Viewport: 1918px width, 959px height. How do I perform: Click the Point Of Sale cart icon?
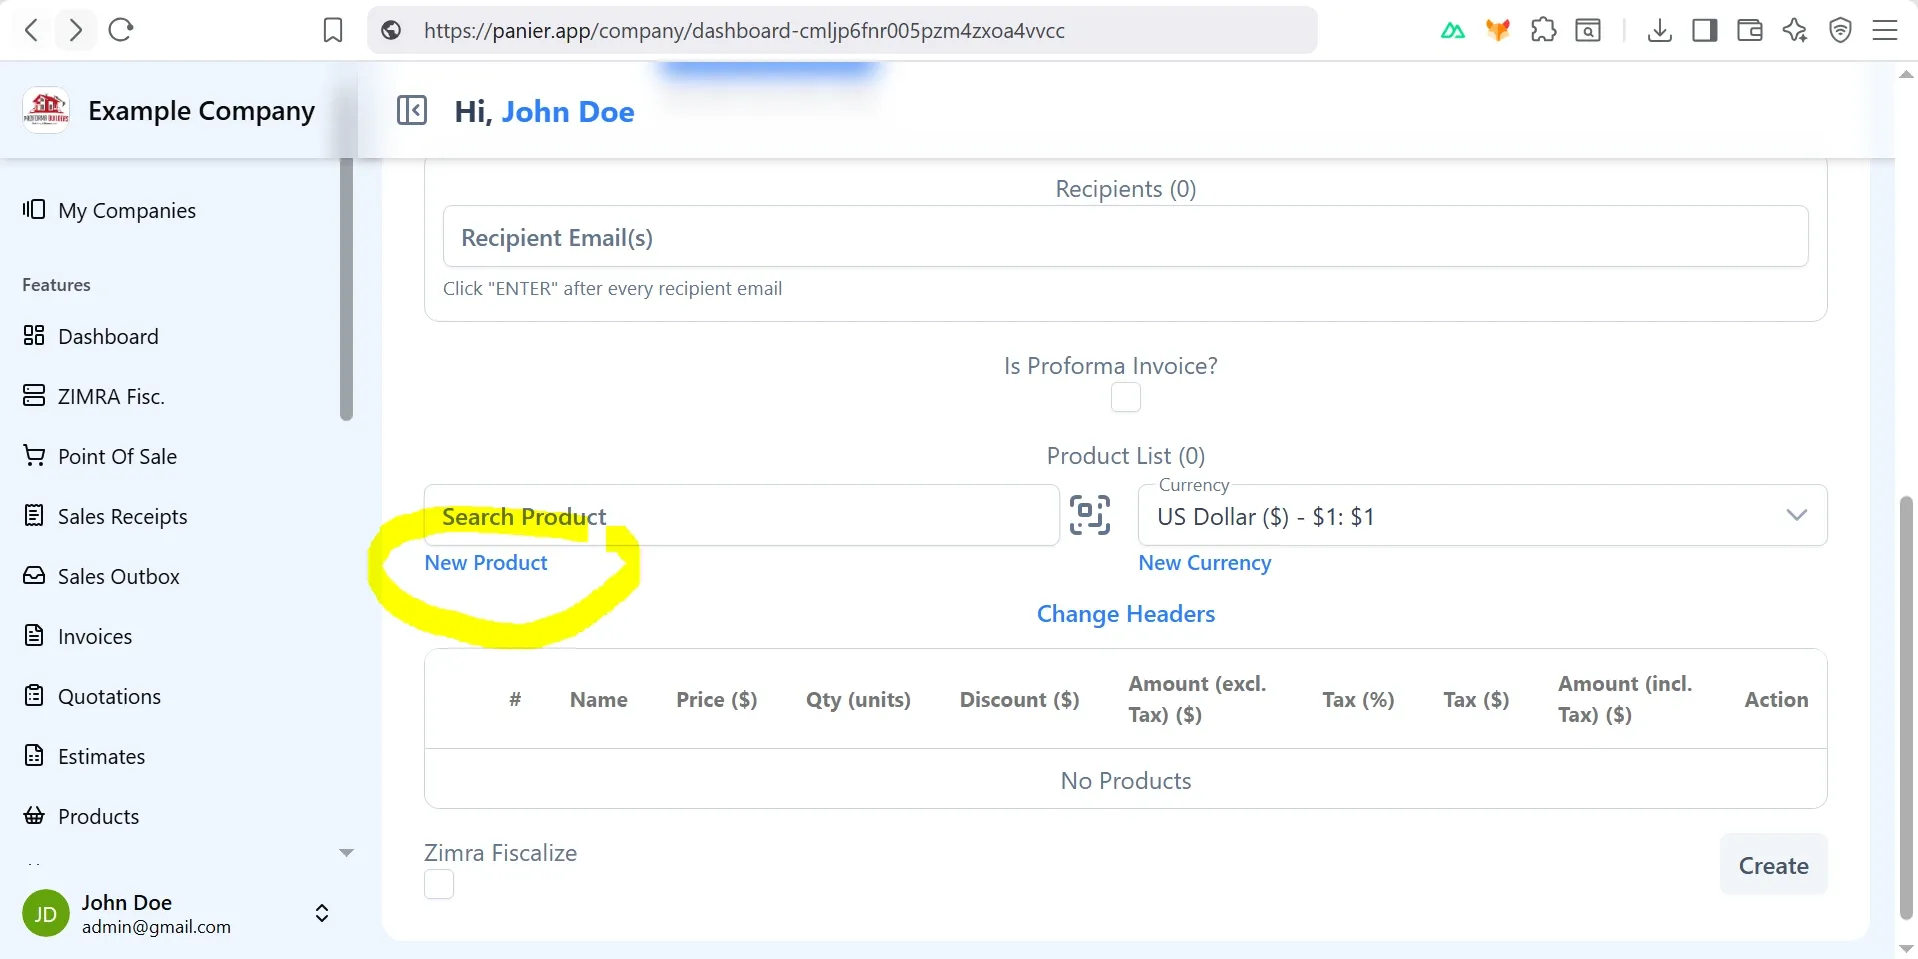34,455
